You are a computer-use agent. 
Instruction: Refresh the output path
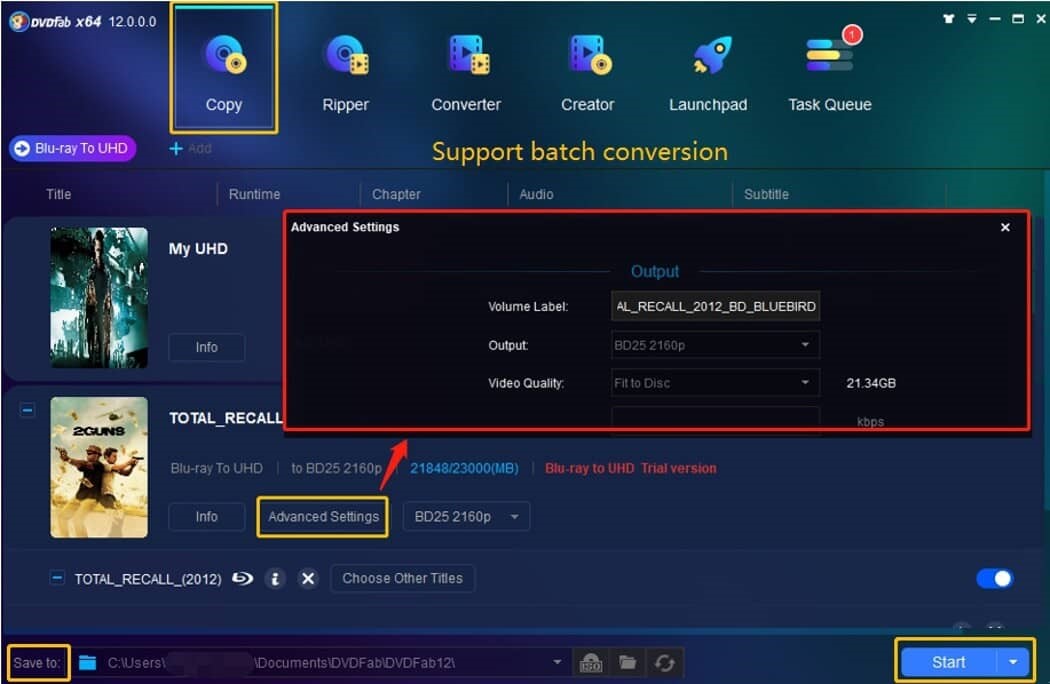click(x=665, y=662)
